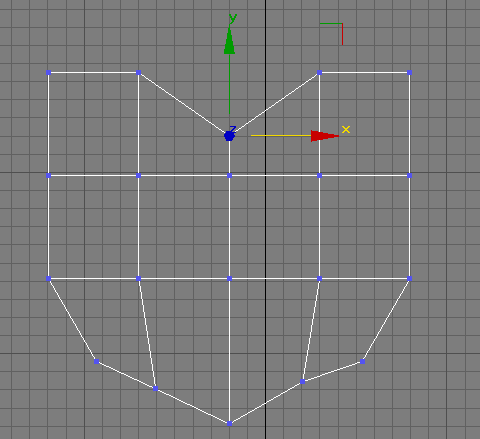
Task: Select the lowest tip vertex of the mesh
Action: (229, 424)
